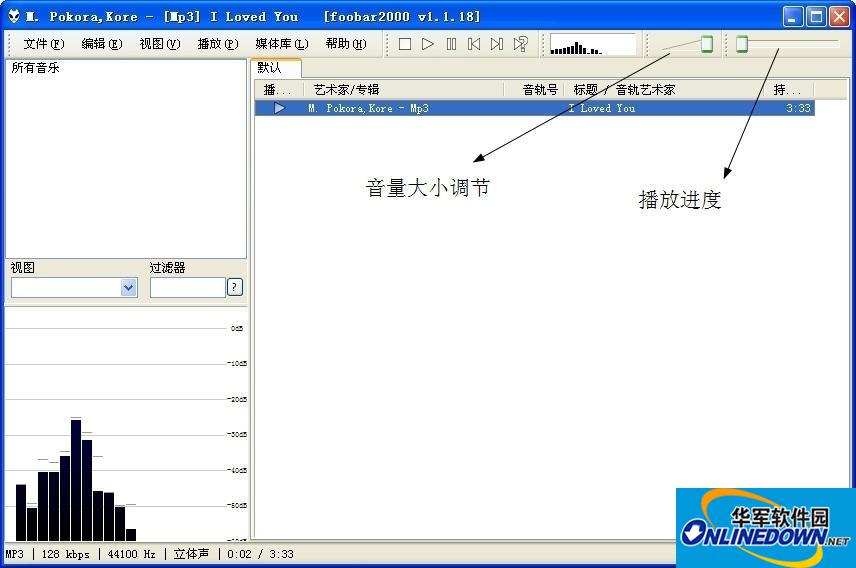Open the 媒体库(L) menu
The height and width of the screenshot is (568, 856).
pyautogui.click(x=282, y=44)
